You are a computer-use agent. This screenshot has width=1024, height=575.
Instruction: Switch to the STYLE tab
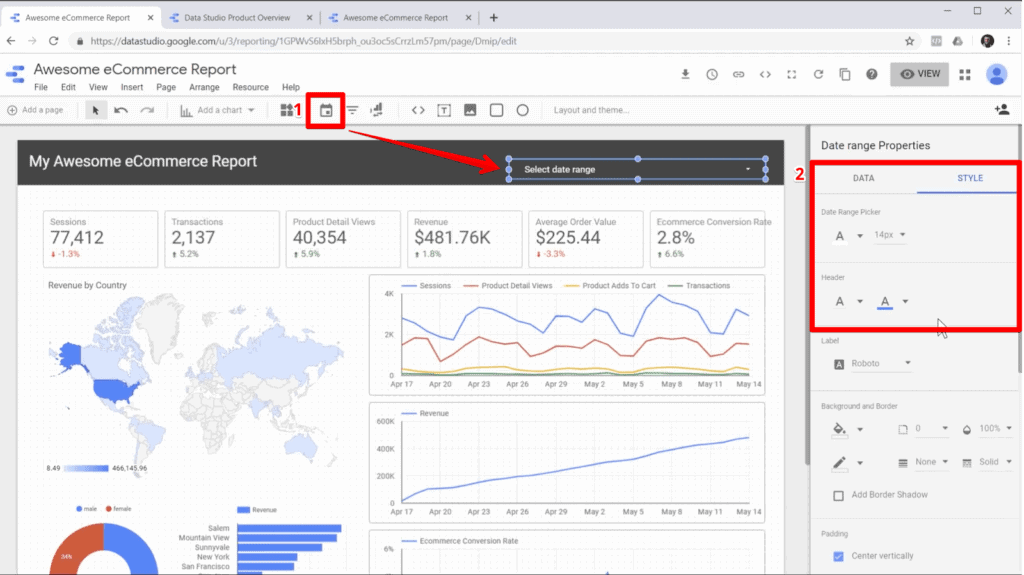pyautogui.click(x=970, y=178)
